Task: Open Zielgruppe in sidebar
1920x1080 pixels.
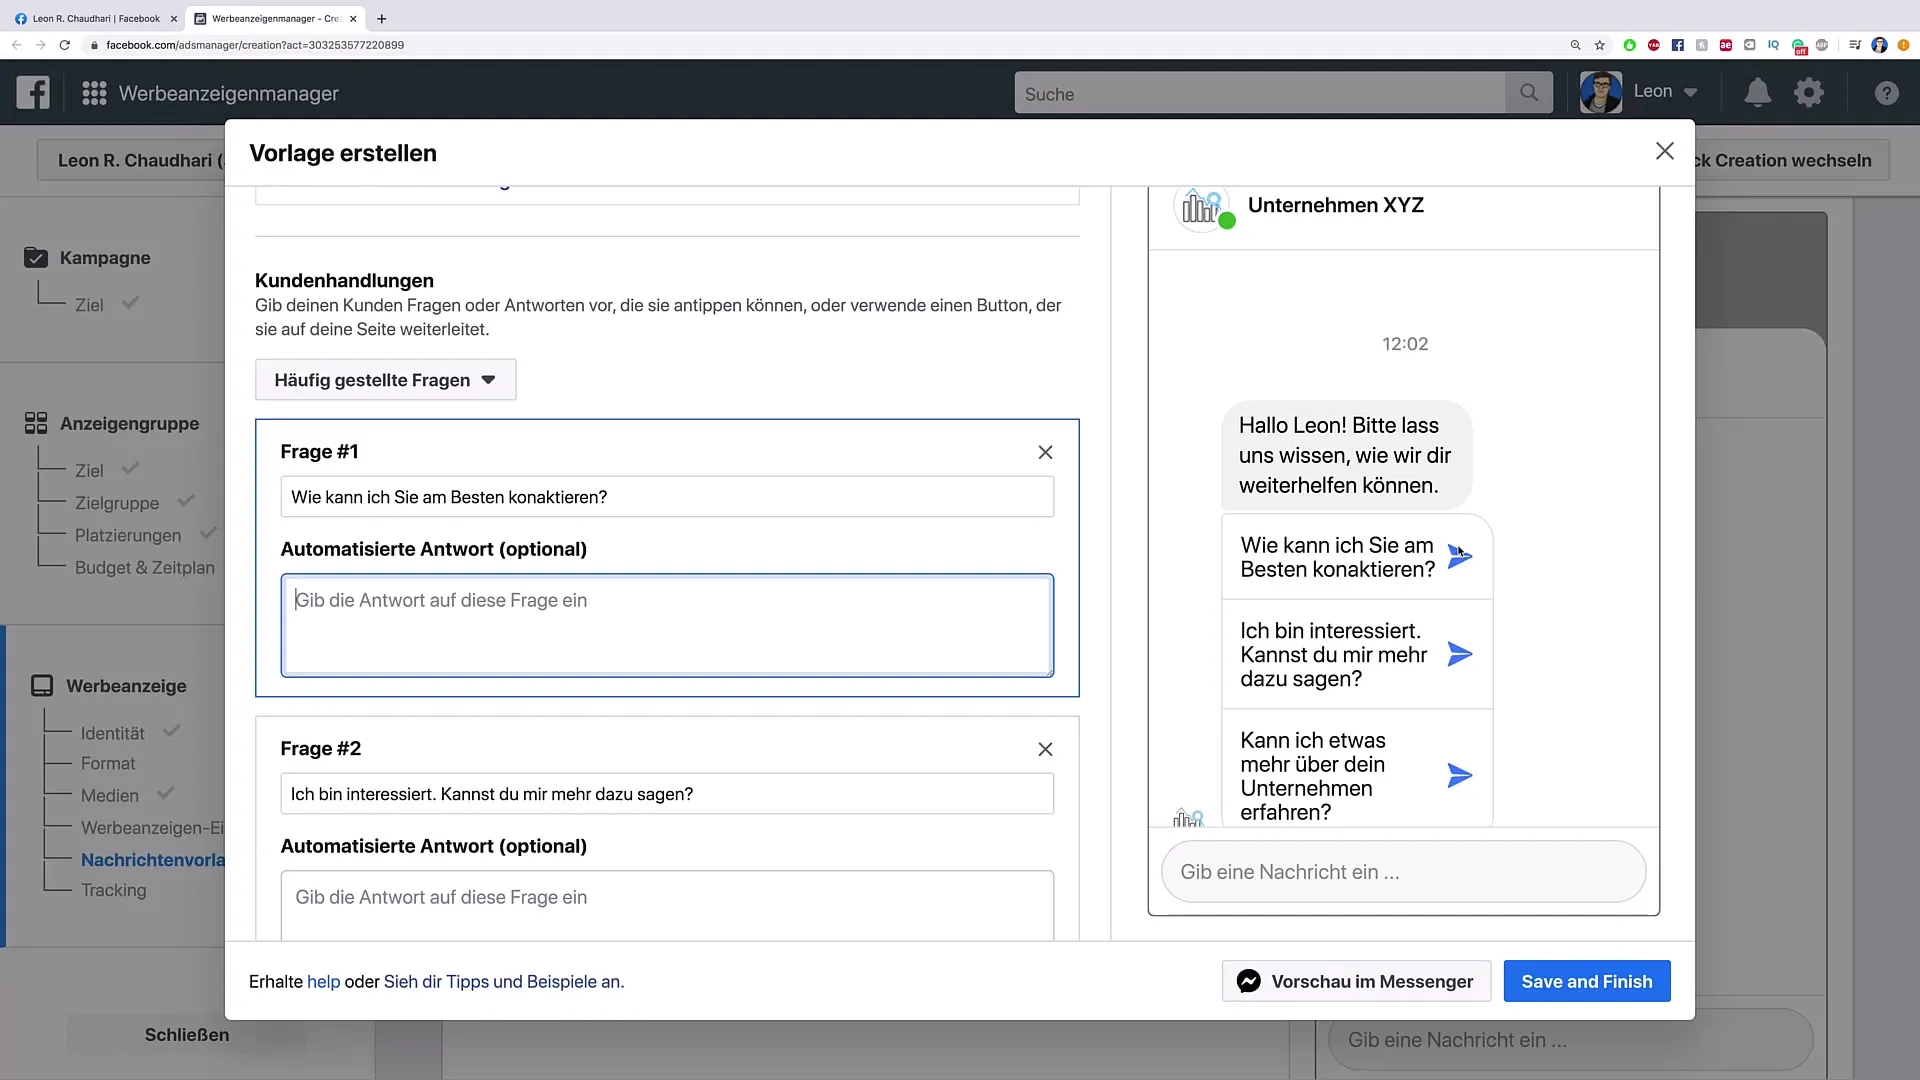Action: [x=117, y=503]
